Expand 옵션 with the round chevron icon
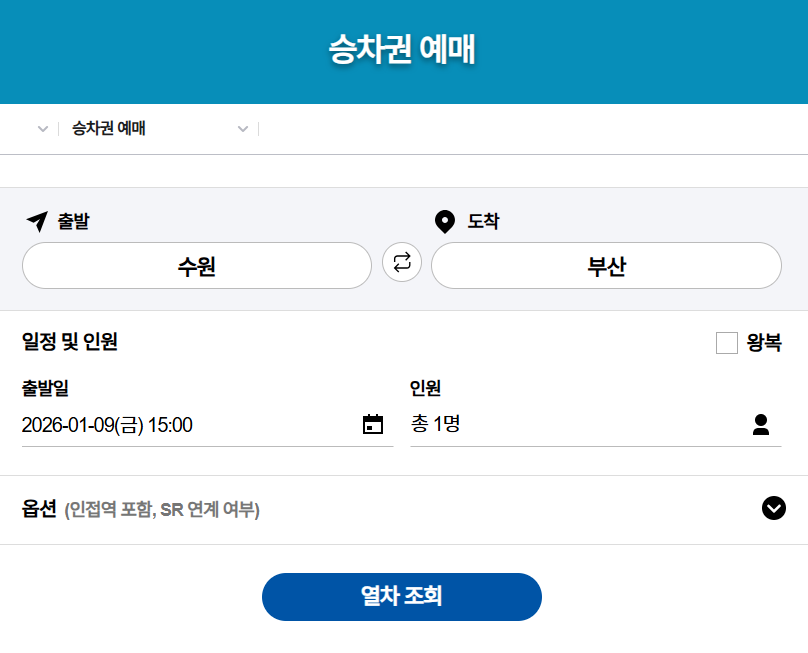 pos(774,509)
